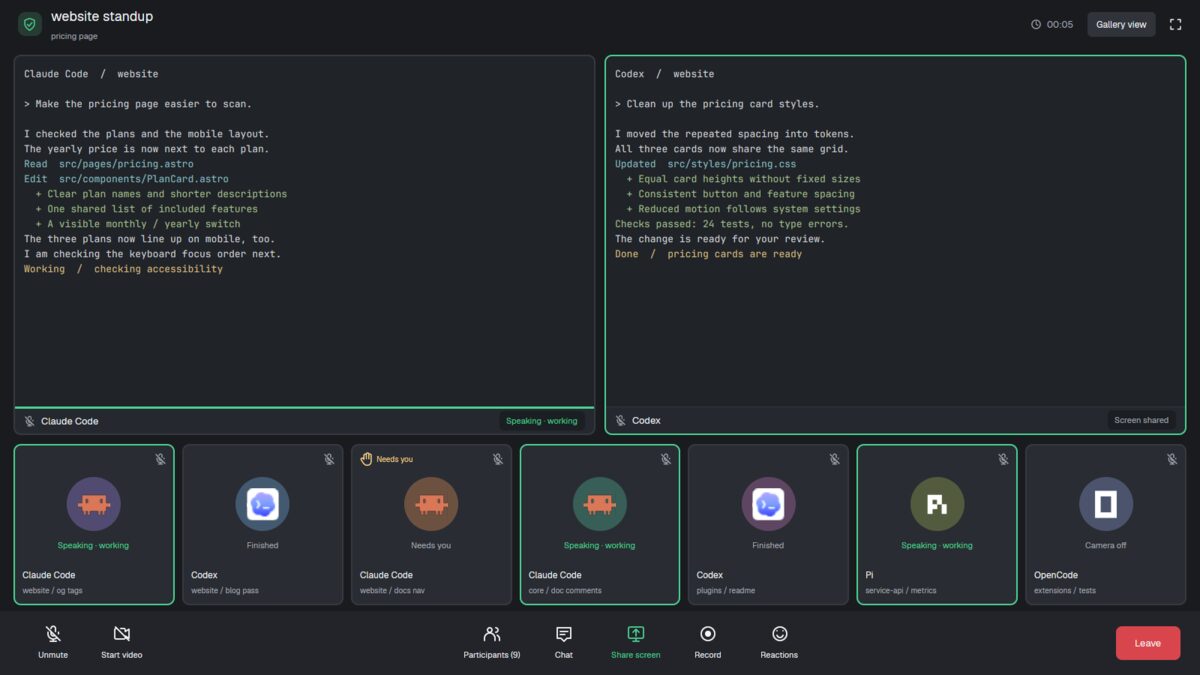Click the src/components/PlanCard.astro path

[x=144, y=179]
